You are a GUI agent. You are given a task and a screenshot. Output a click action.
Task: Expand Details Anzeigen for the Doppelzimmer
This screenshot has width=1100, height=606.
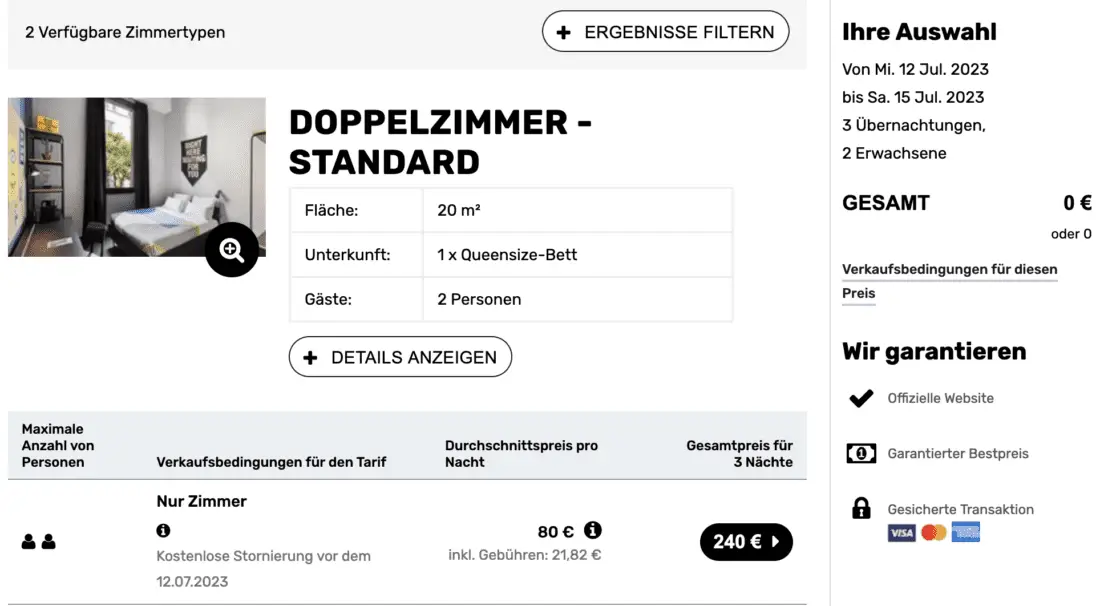coord(400,357)
